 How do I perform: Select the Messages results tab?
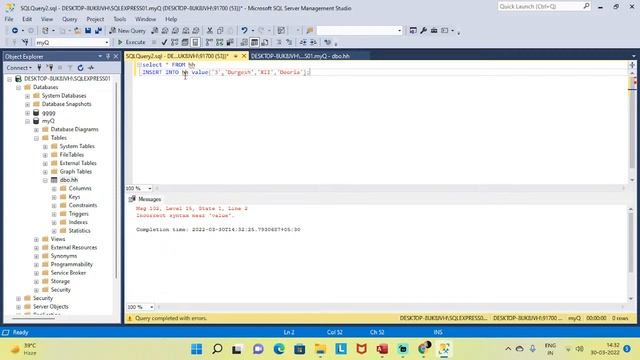tap(145, 199)
